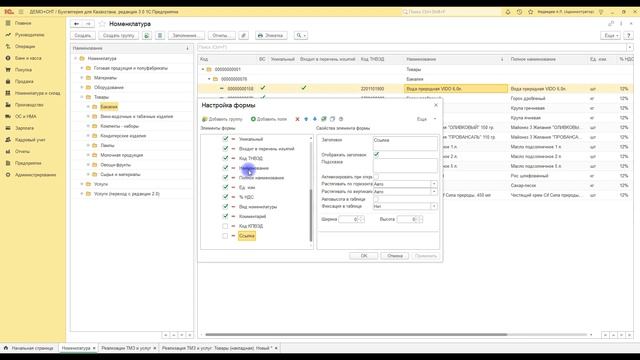Open the Главное section icon in sidebar
Viewport: 640px width, 360px height.
pyautogui.click(x=8, y=23)
